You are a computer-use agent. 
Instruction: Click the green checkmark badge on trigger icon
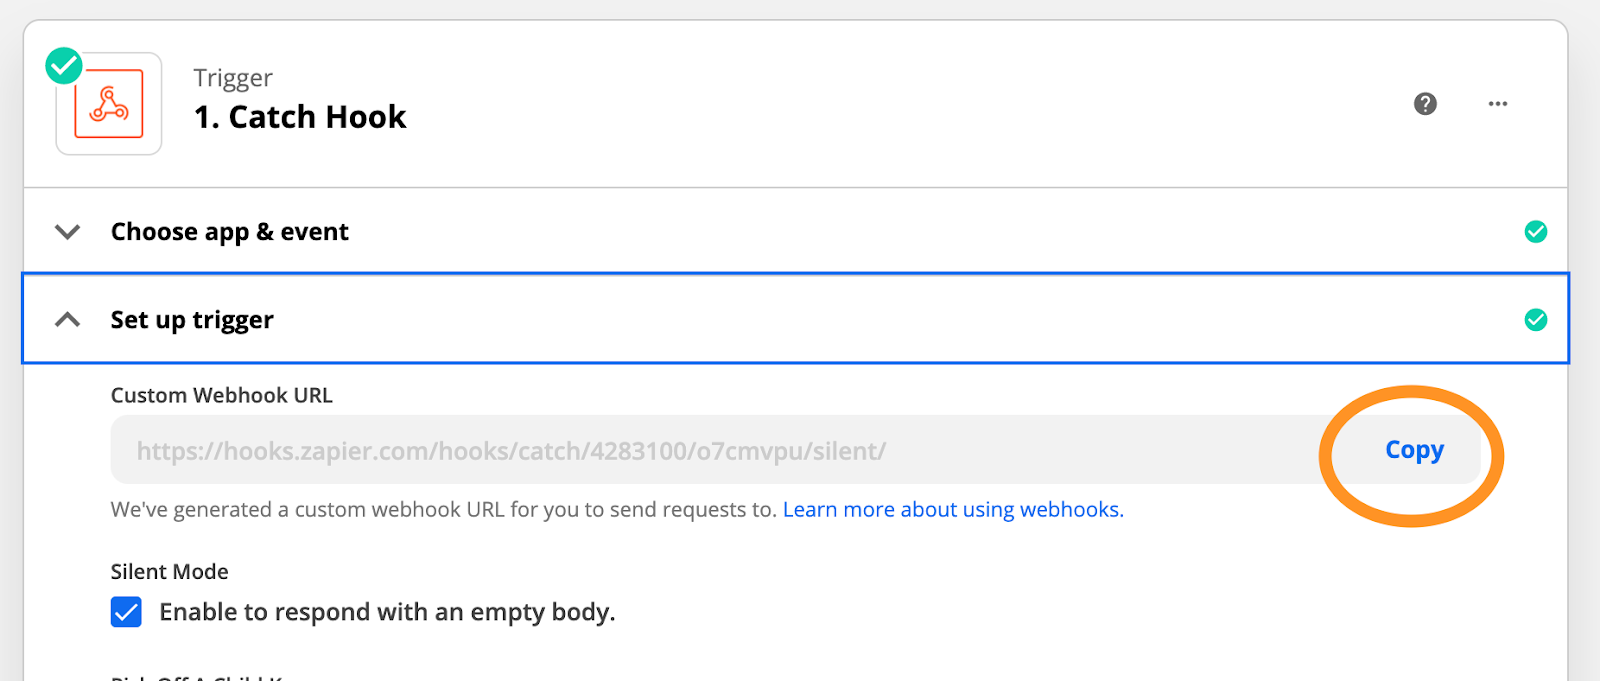click(x=64, y=66)
